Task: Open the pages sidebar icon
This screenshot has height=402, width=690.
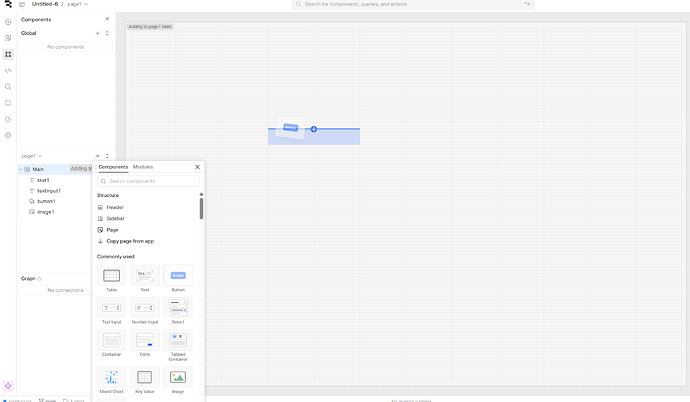Action: pos(8,38)
